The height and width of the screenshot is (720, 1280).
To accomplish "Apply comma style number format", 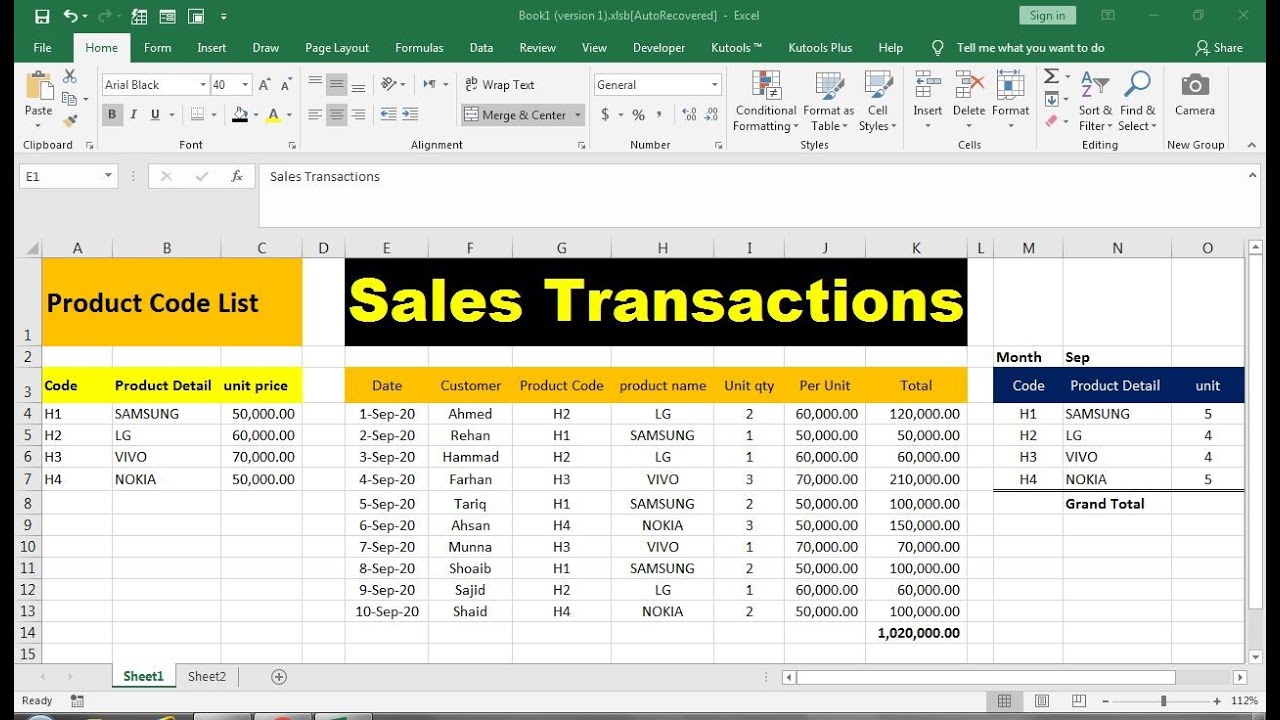I will pos(661,115).
